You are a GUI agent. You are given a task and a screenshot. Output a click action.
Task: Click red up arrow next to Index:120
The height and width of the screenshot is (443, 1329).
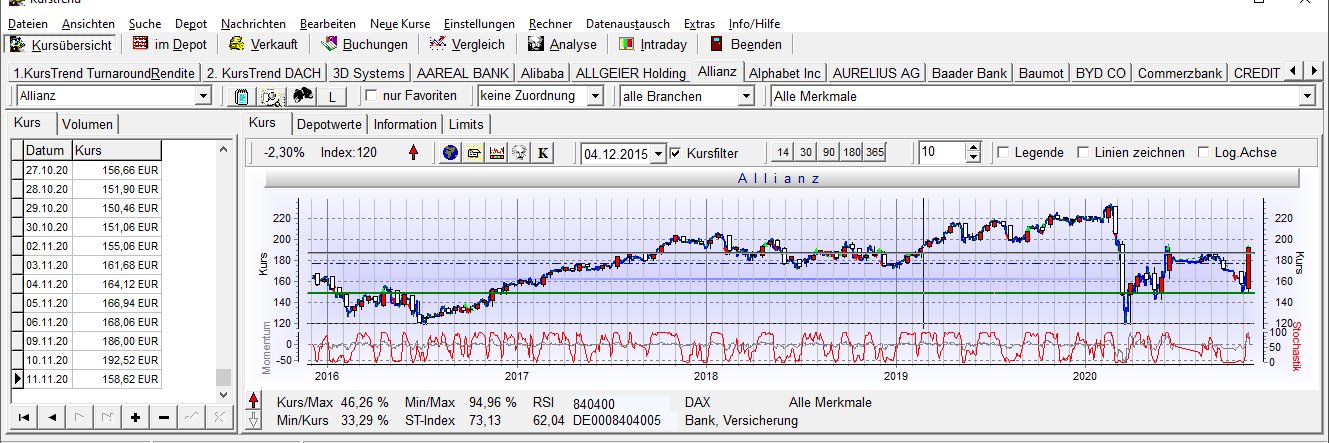[414, 153]
